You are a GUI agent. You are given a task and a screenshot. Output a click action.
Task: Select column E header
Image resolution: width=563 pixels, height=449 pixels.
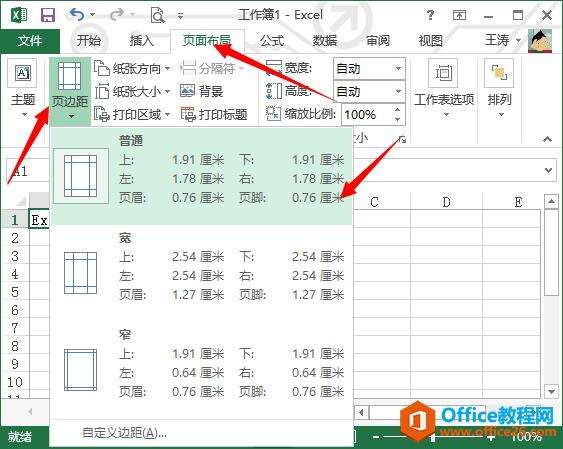point(518,202)
